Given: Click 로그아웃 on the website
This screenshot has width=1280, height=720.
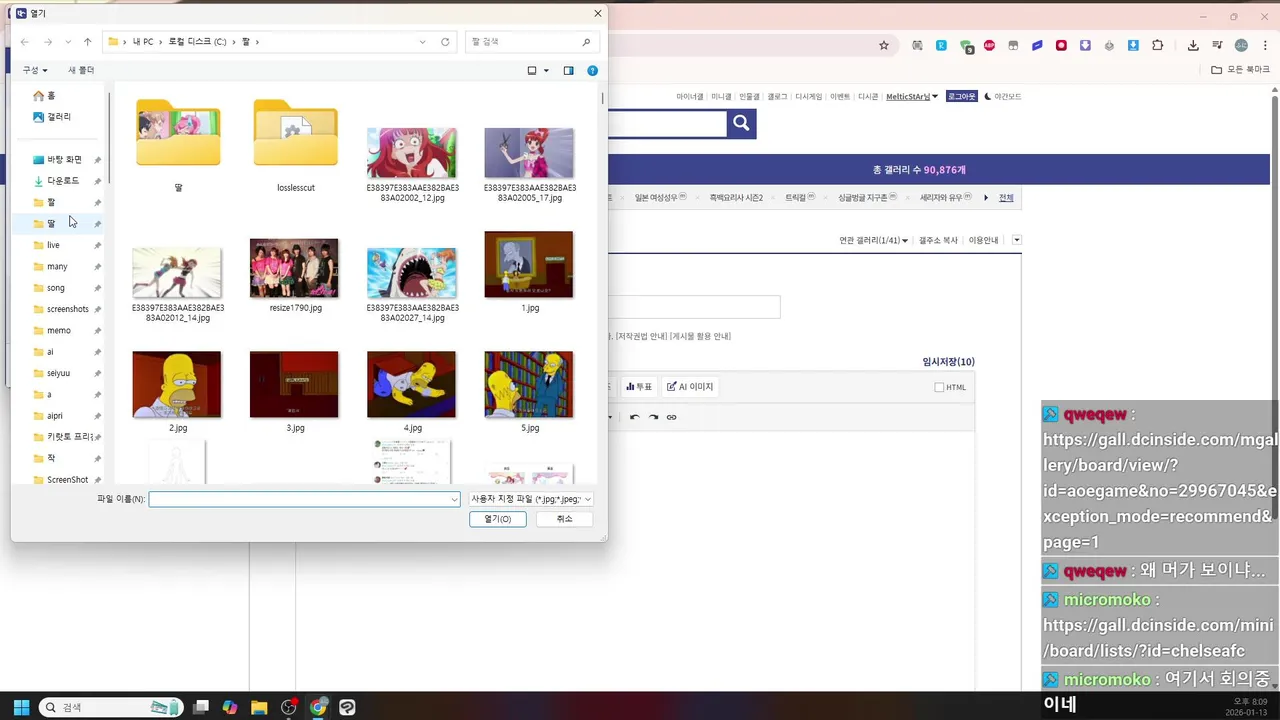Looking at the screenshot, I should tap(961, 97).
